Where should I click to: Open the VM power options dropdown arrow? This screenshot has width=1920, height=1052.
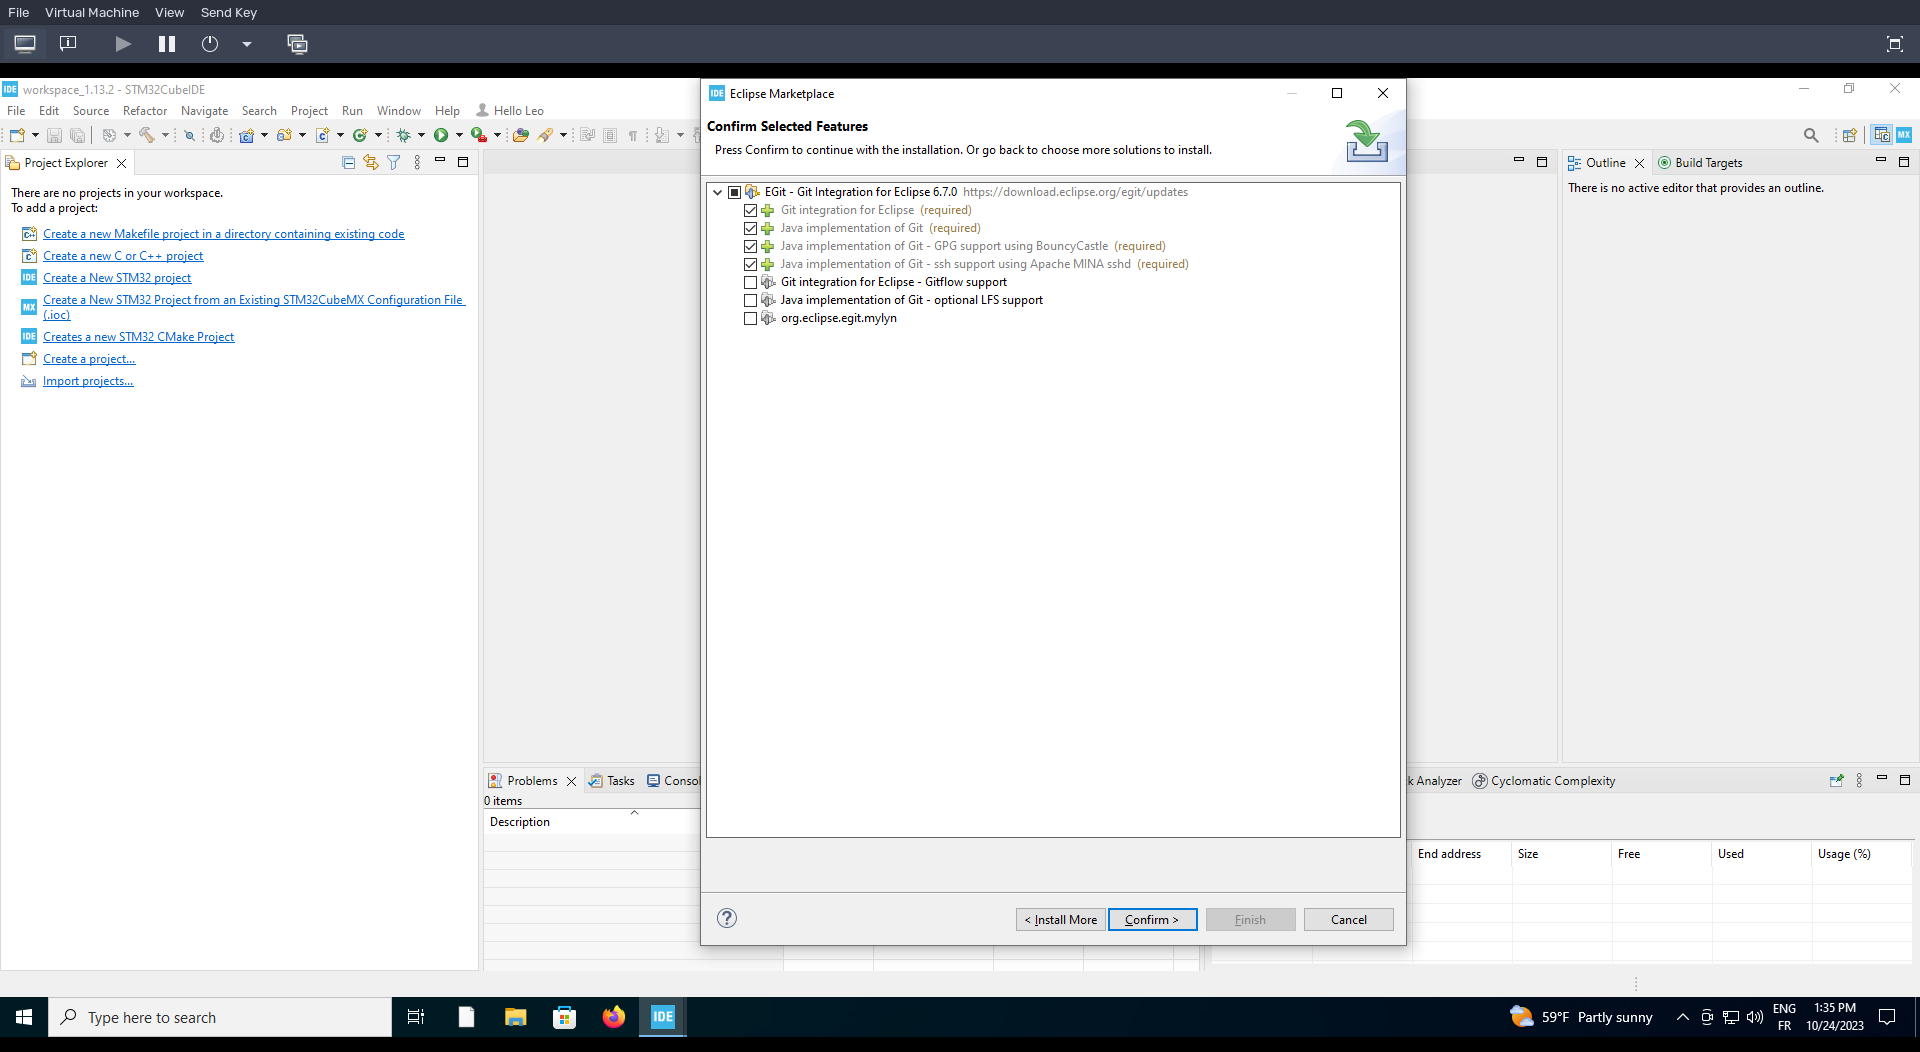coord(247,44)
